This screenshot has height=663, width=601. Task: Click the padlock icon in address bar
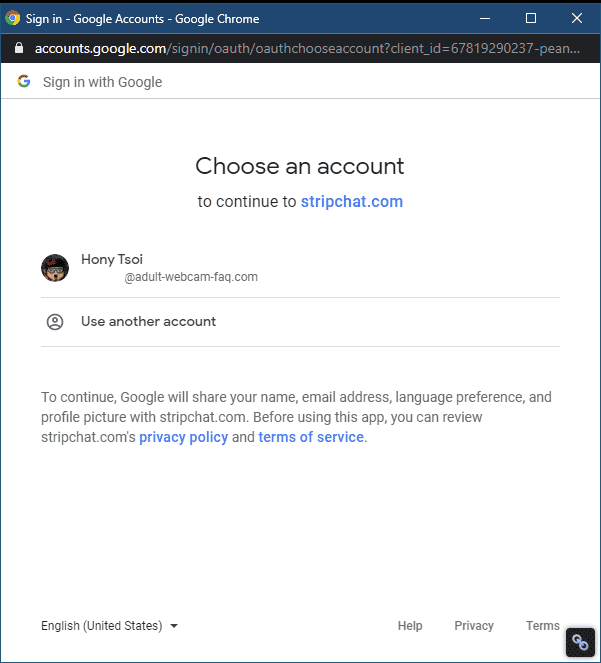19,48
